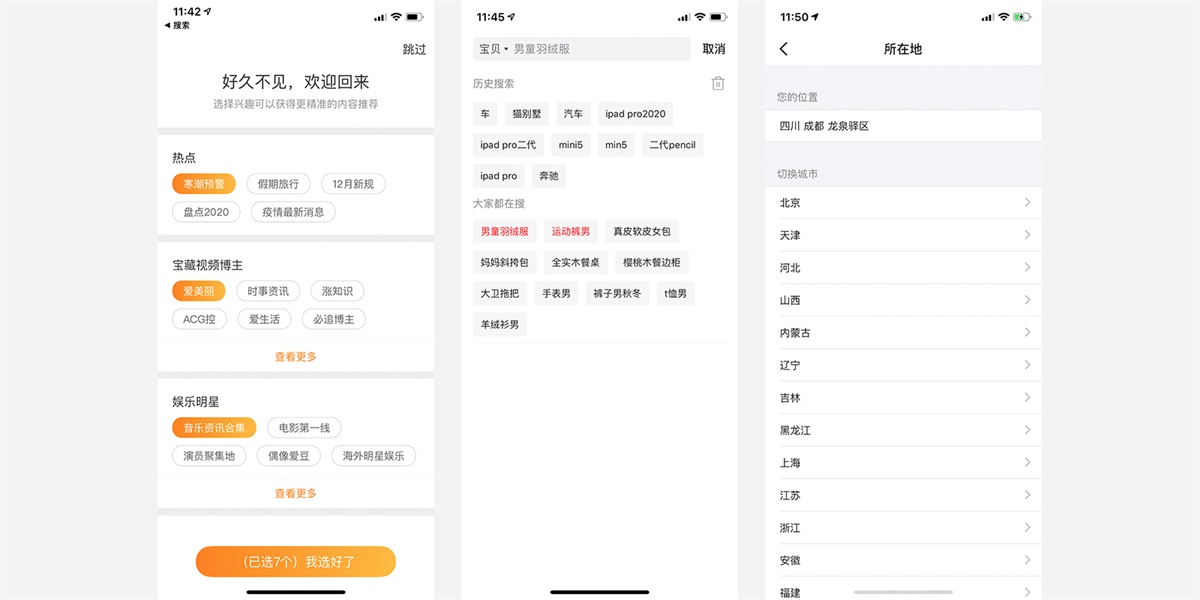
Task: Tap the 跳过 skip button
Action: 414,48
